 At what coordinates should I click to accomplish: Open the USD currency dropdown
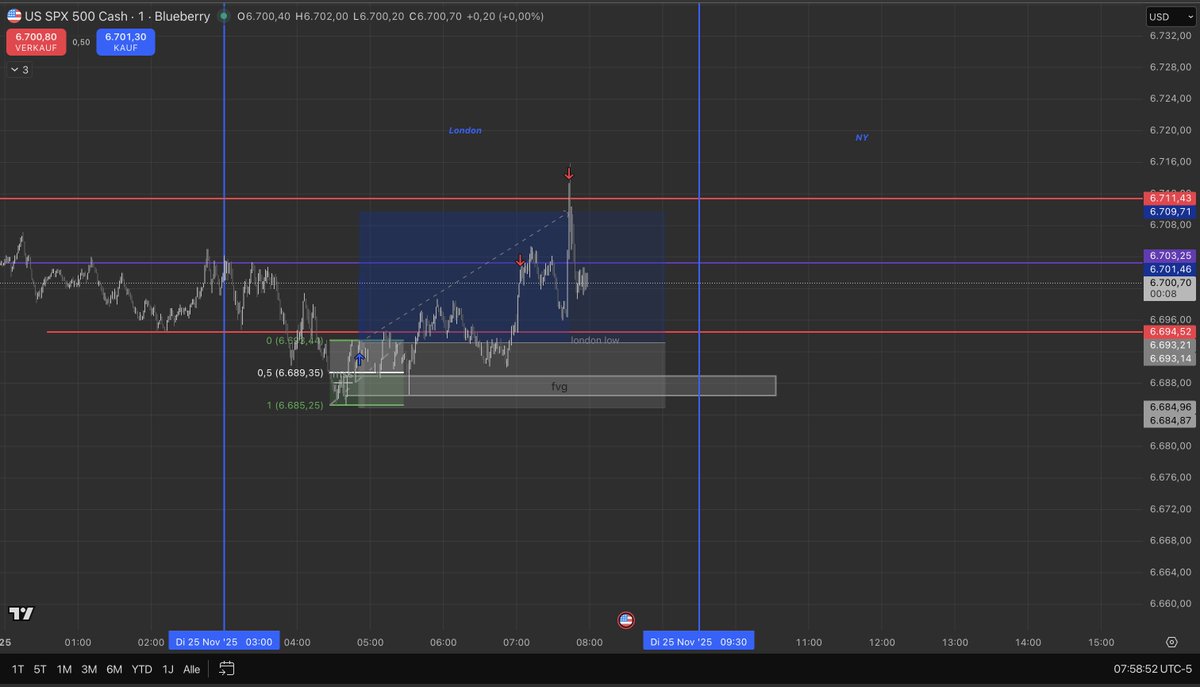tap(1172, 17)
